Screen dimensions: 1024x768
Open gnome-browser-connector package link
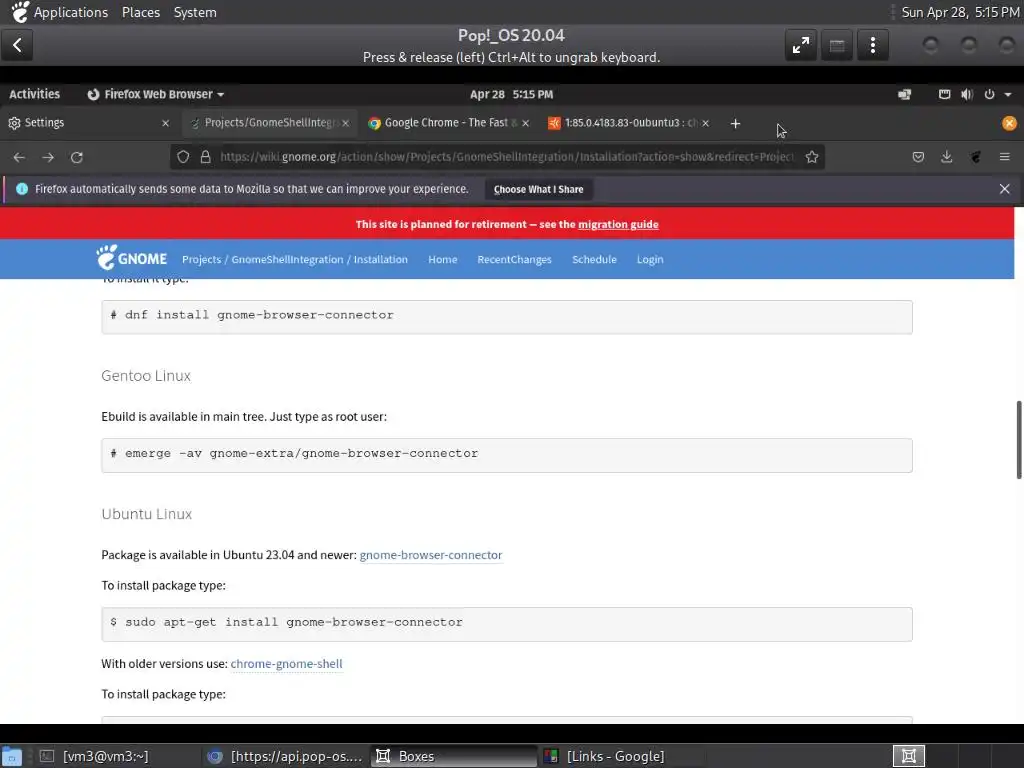click(x=430, y=555)
